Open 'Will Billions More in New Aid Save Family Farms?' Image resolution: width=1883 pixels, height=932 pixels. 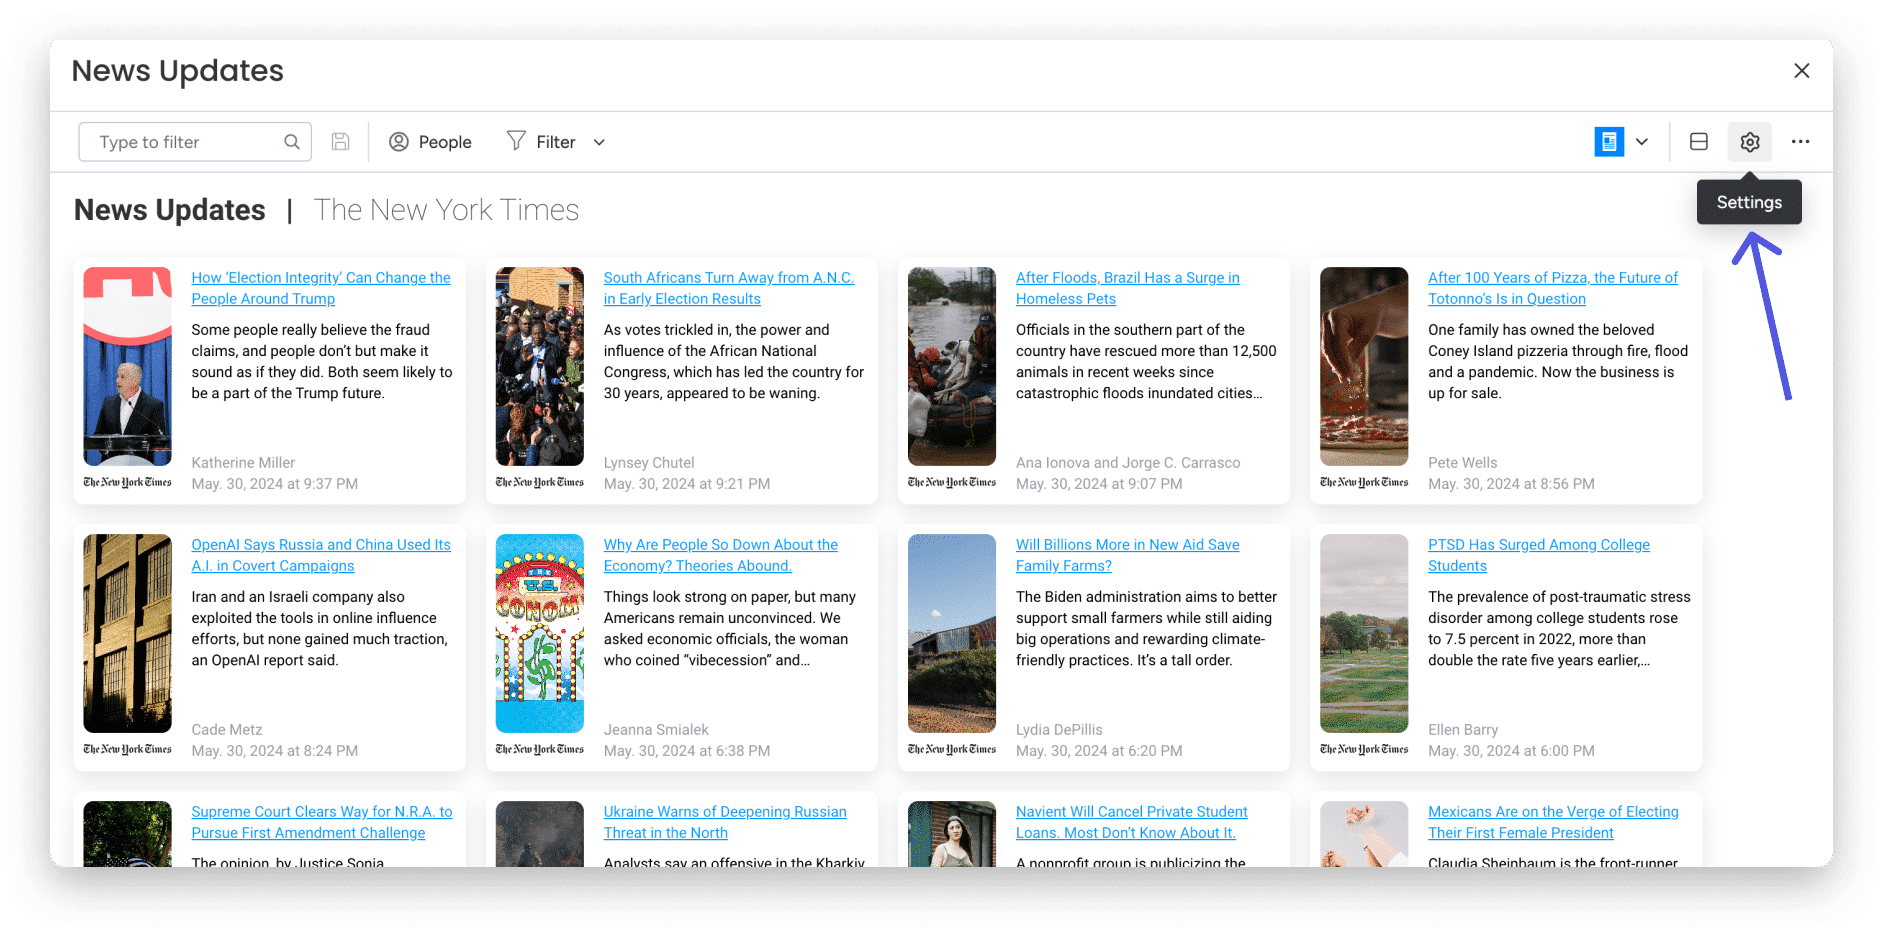[x=1128, y=555]
